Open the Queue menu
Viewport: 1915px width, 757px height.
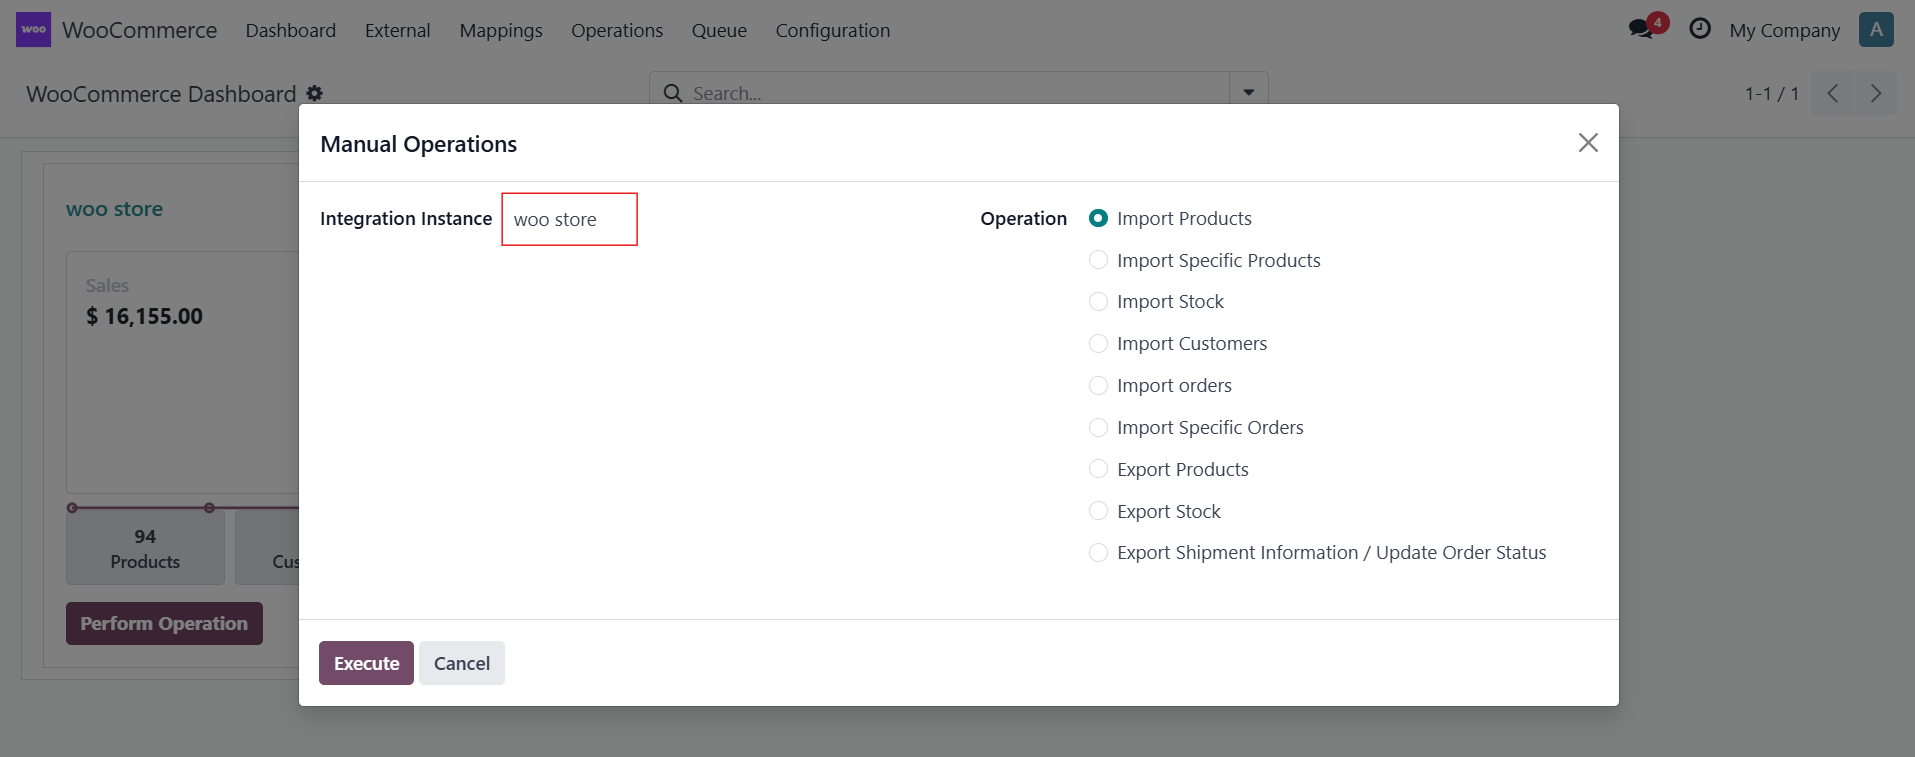pos(719,30)
